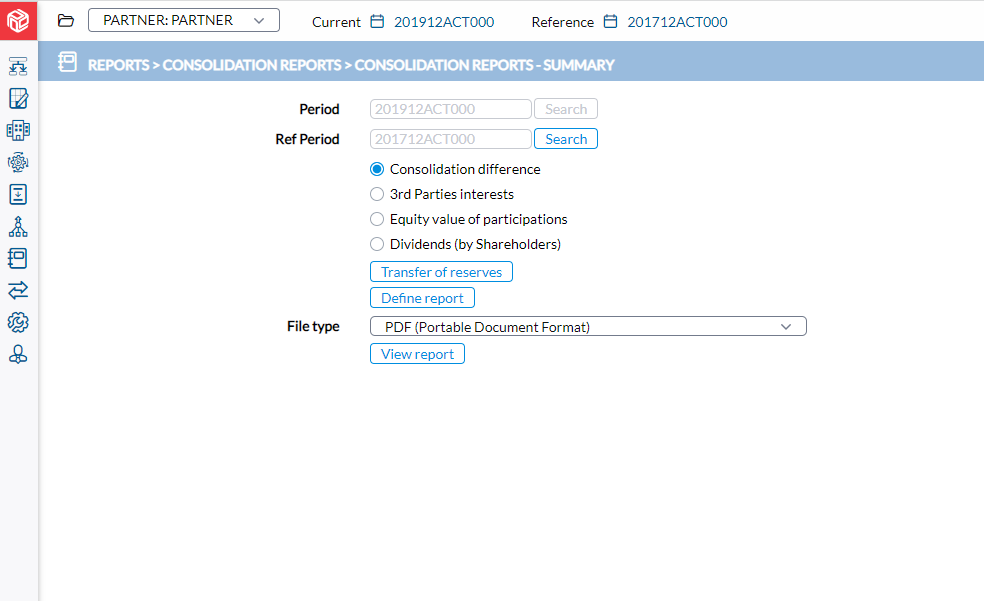Open the bottom sidebar icon below the wrench gear
Image resolution: width=984 pixels, height=601 pixels.
[x=18, y=354]
